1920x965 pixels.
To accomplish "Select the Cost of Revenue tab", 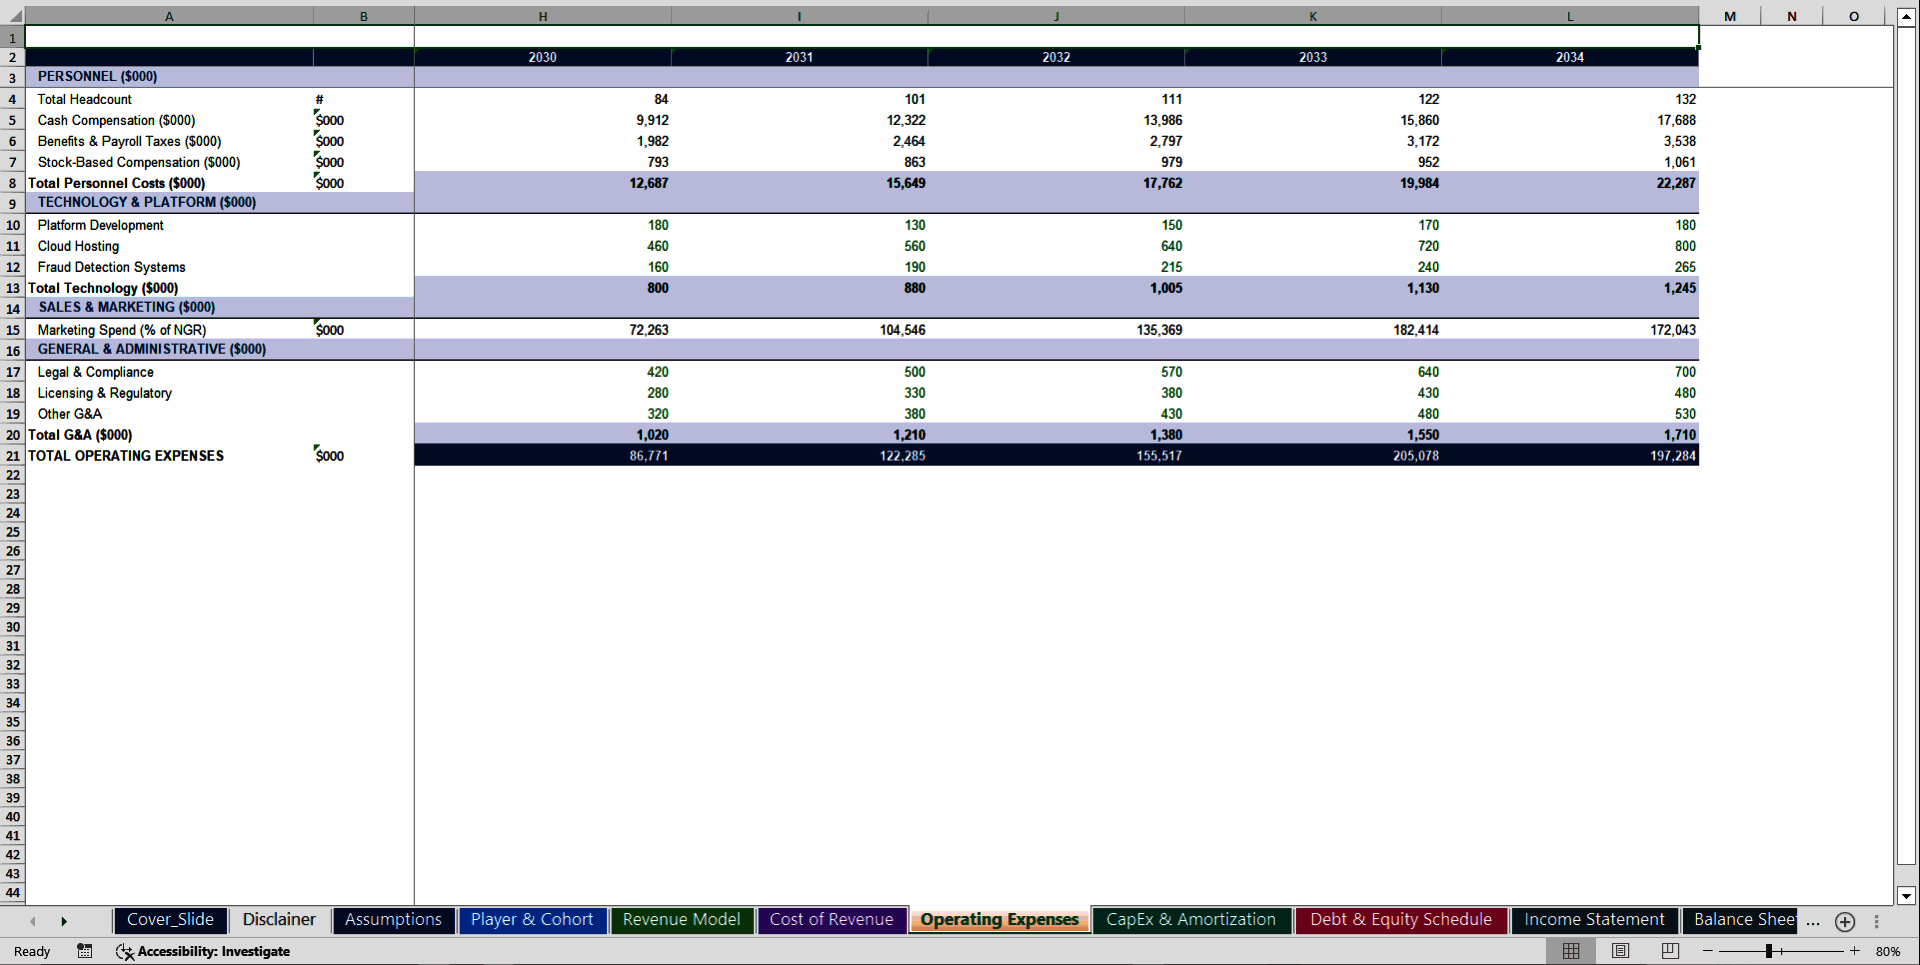I will [x=832, y=920].
